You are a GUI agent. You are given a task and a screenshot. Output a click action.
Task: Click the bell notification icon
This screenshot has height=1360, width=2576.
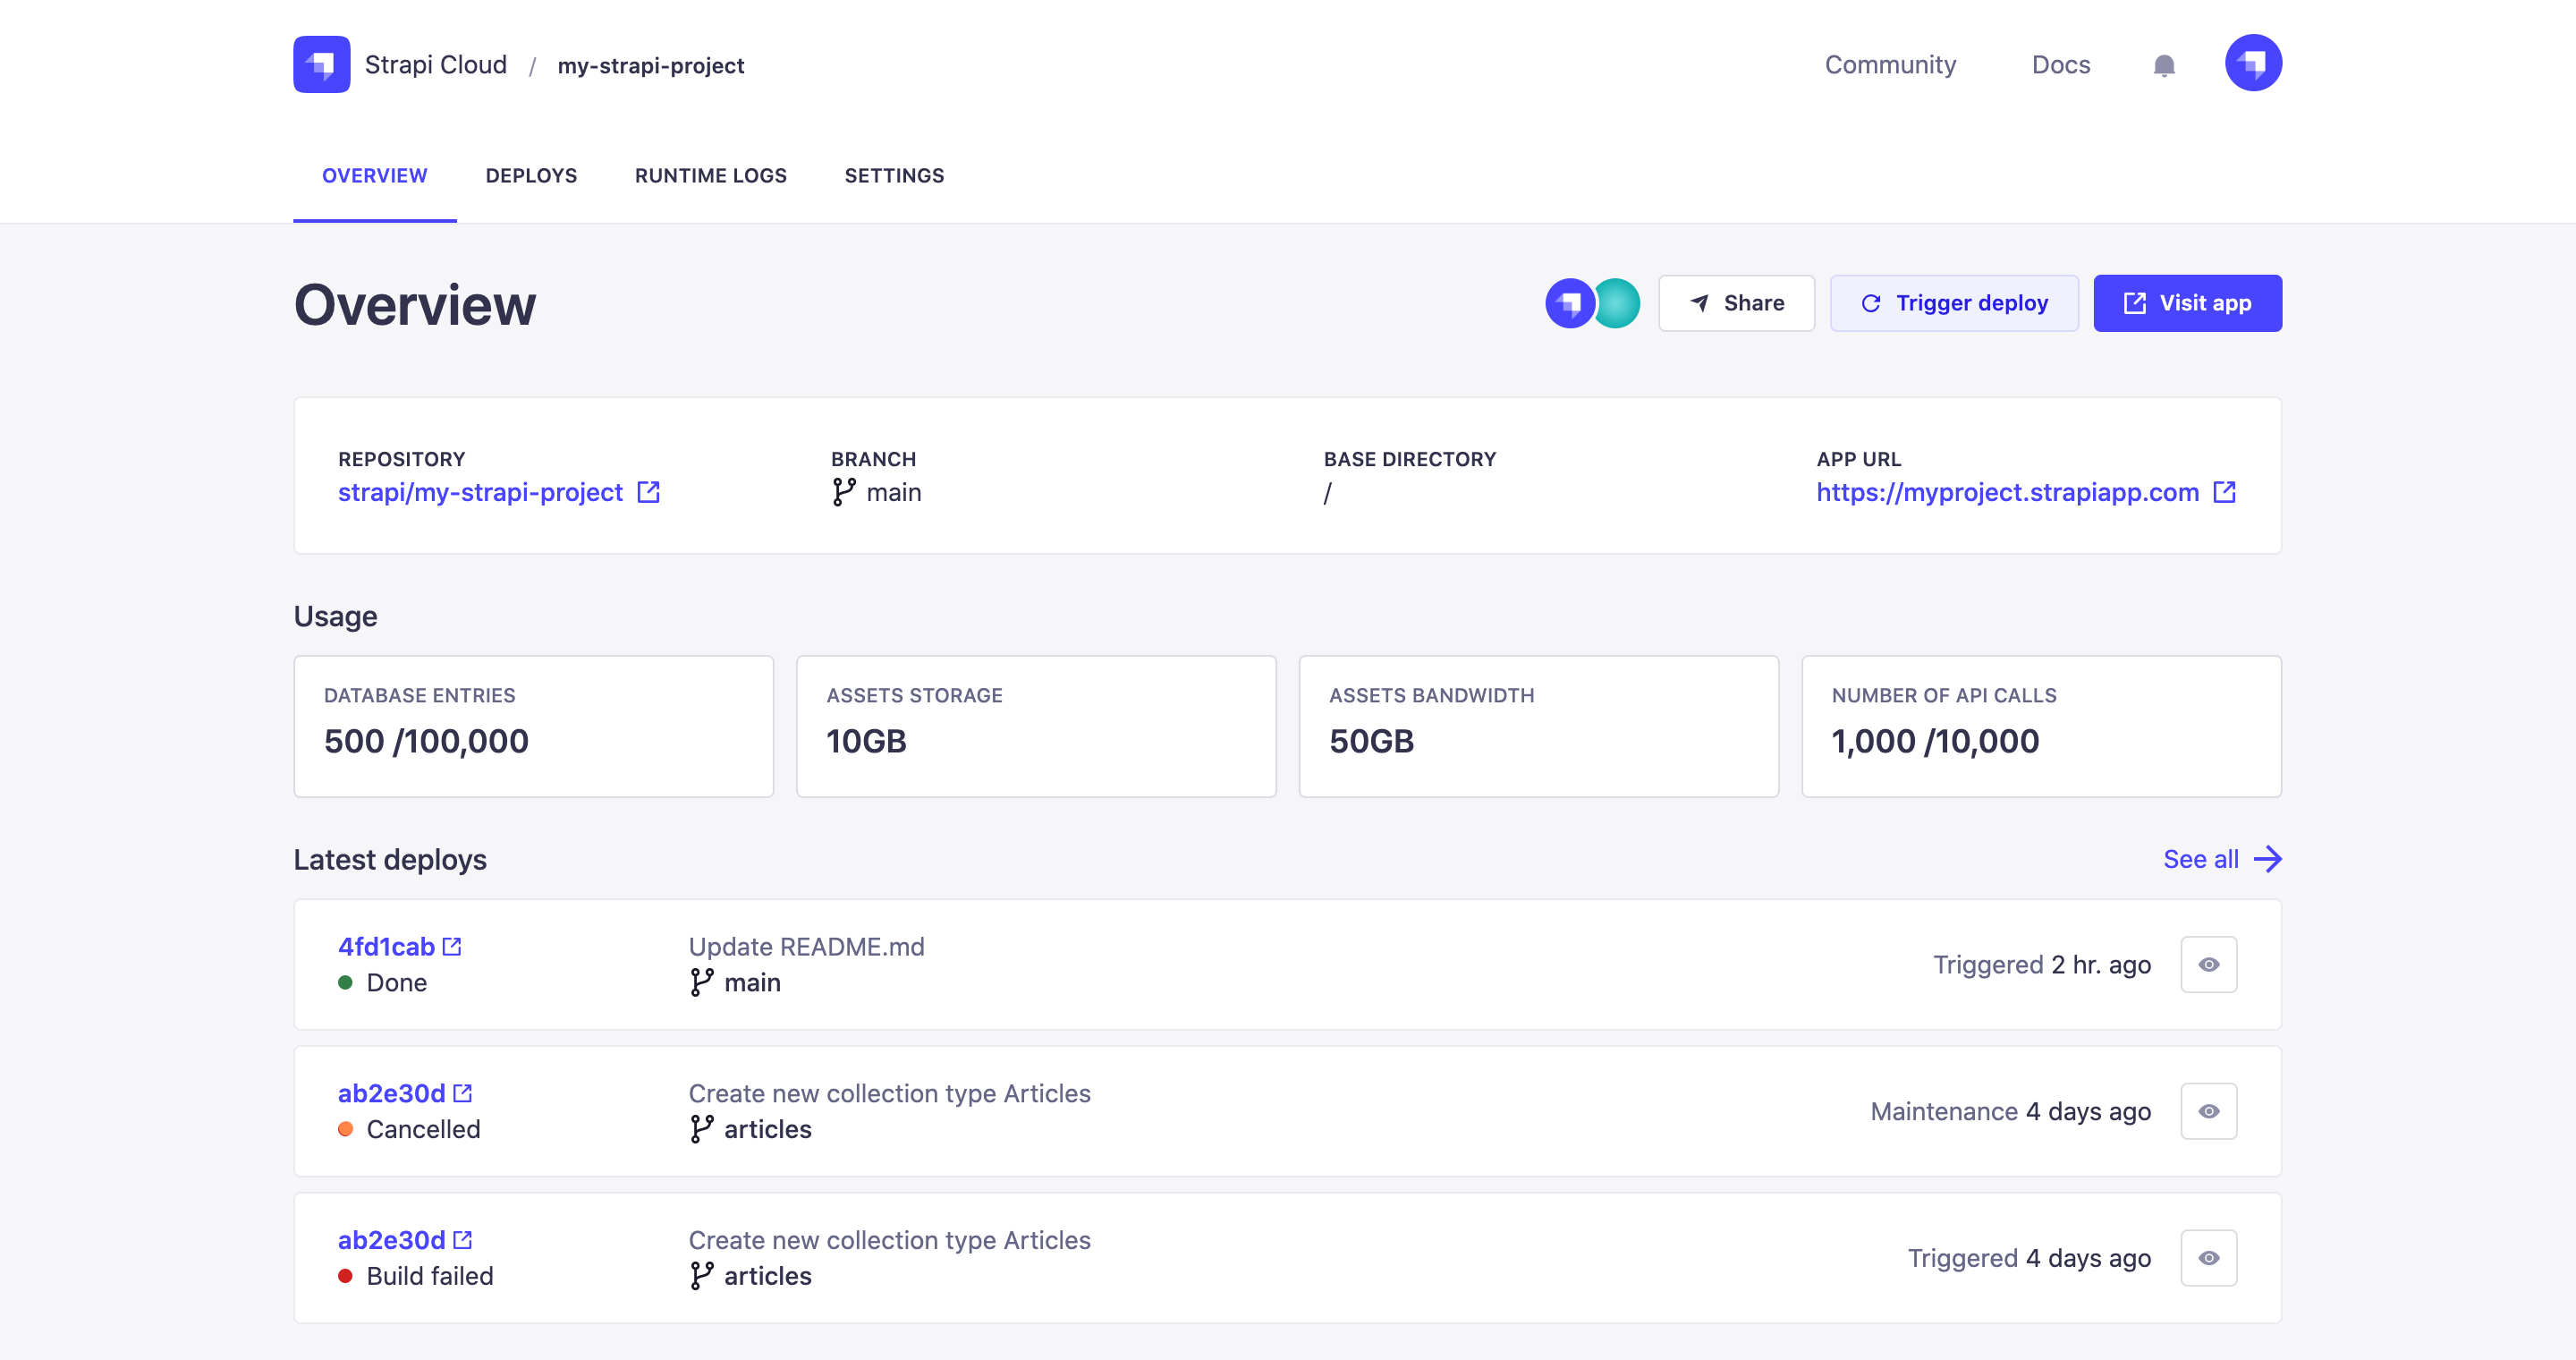click(2164, 64)
